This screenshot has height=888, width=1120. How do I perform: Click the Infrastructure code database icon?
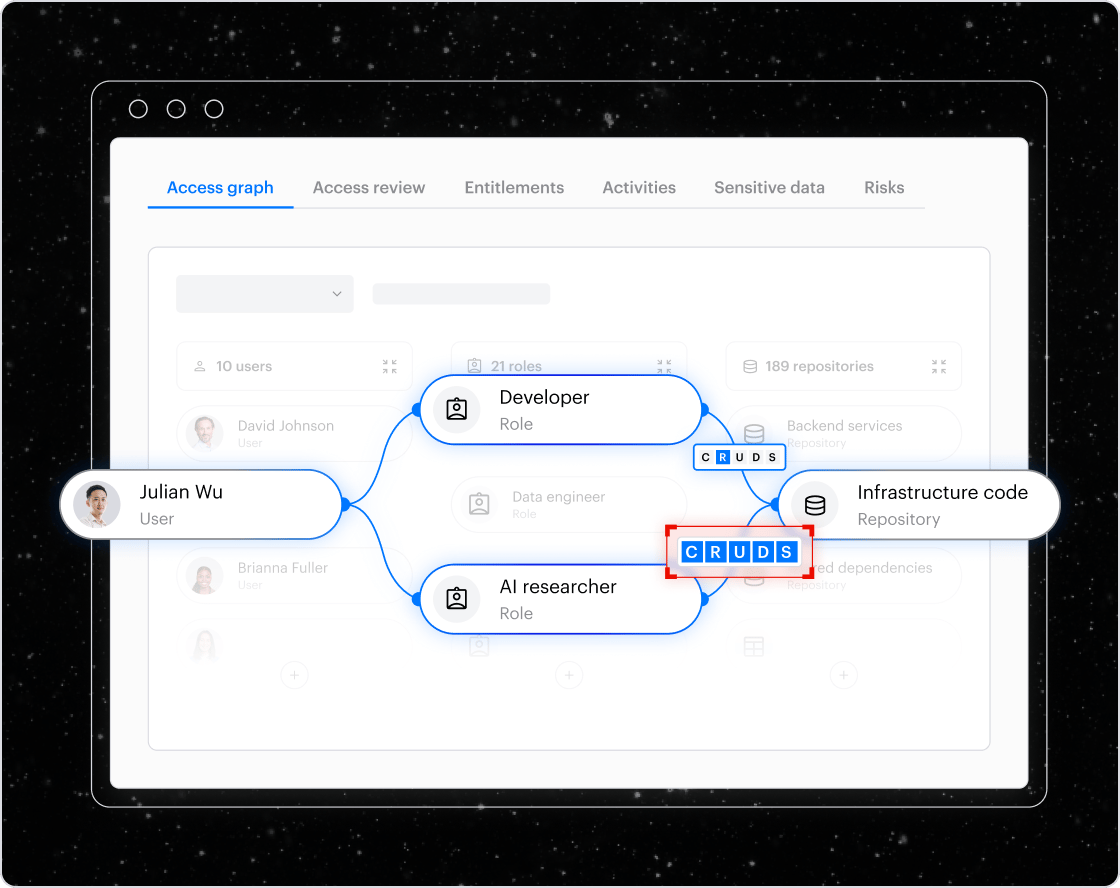815,505
